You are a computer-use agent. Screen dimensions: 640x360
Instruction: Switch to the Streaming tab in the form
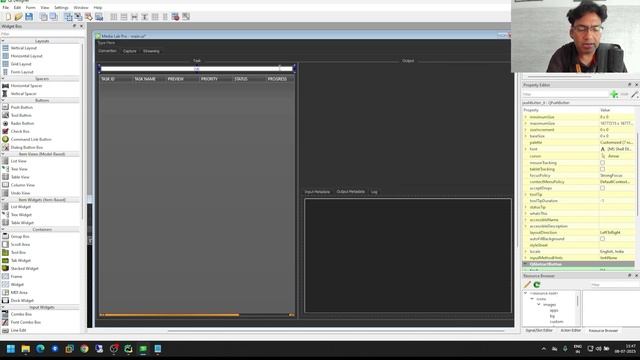click(x=151, y=51)
